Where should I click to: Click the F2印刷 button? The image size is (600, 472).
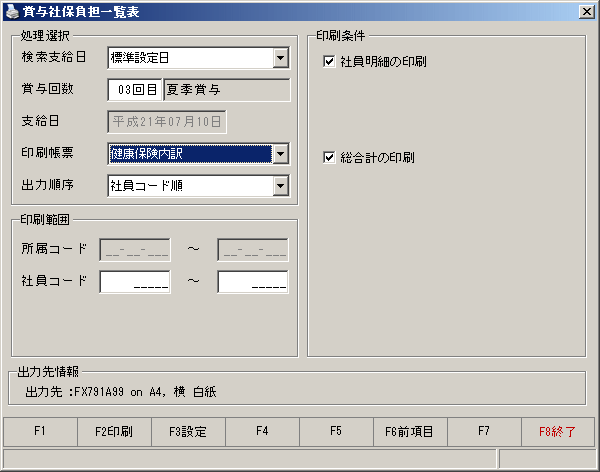pos(114,432)
